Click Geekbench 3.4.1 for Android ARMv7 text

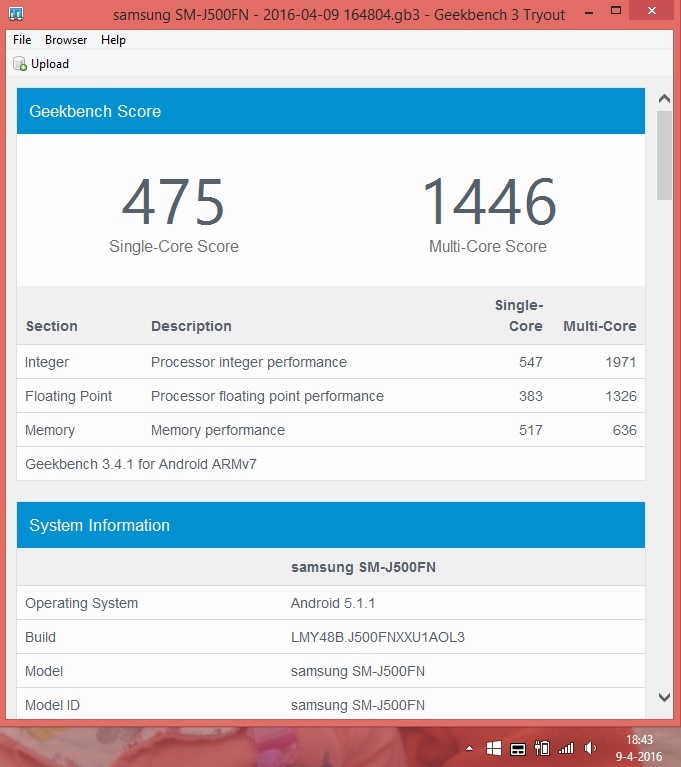tap(141, 464)
